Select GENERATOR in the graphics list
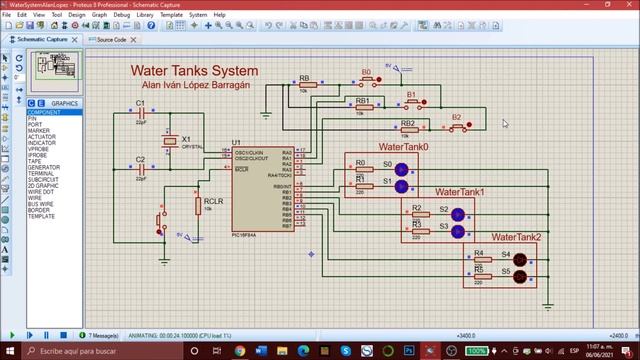Viewport: 640px width, 360px height. [44, 167]
